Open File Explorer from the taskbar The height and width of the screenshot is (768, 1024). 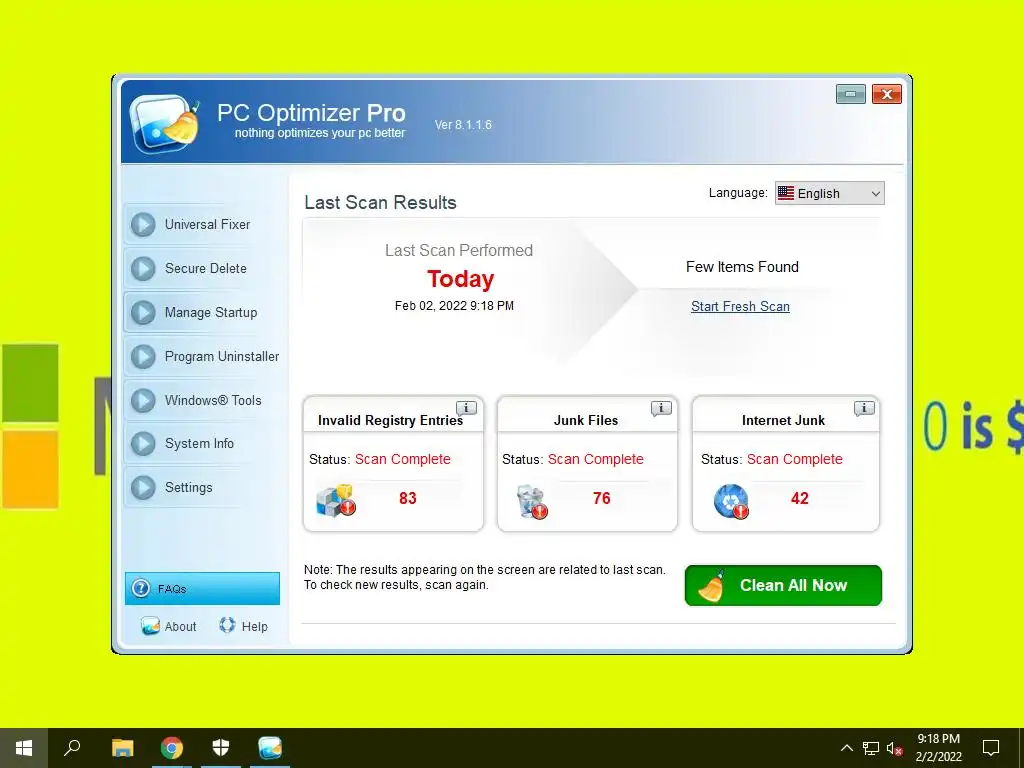pos(122,748)
